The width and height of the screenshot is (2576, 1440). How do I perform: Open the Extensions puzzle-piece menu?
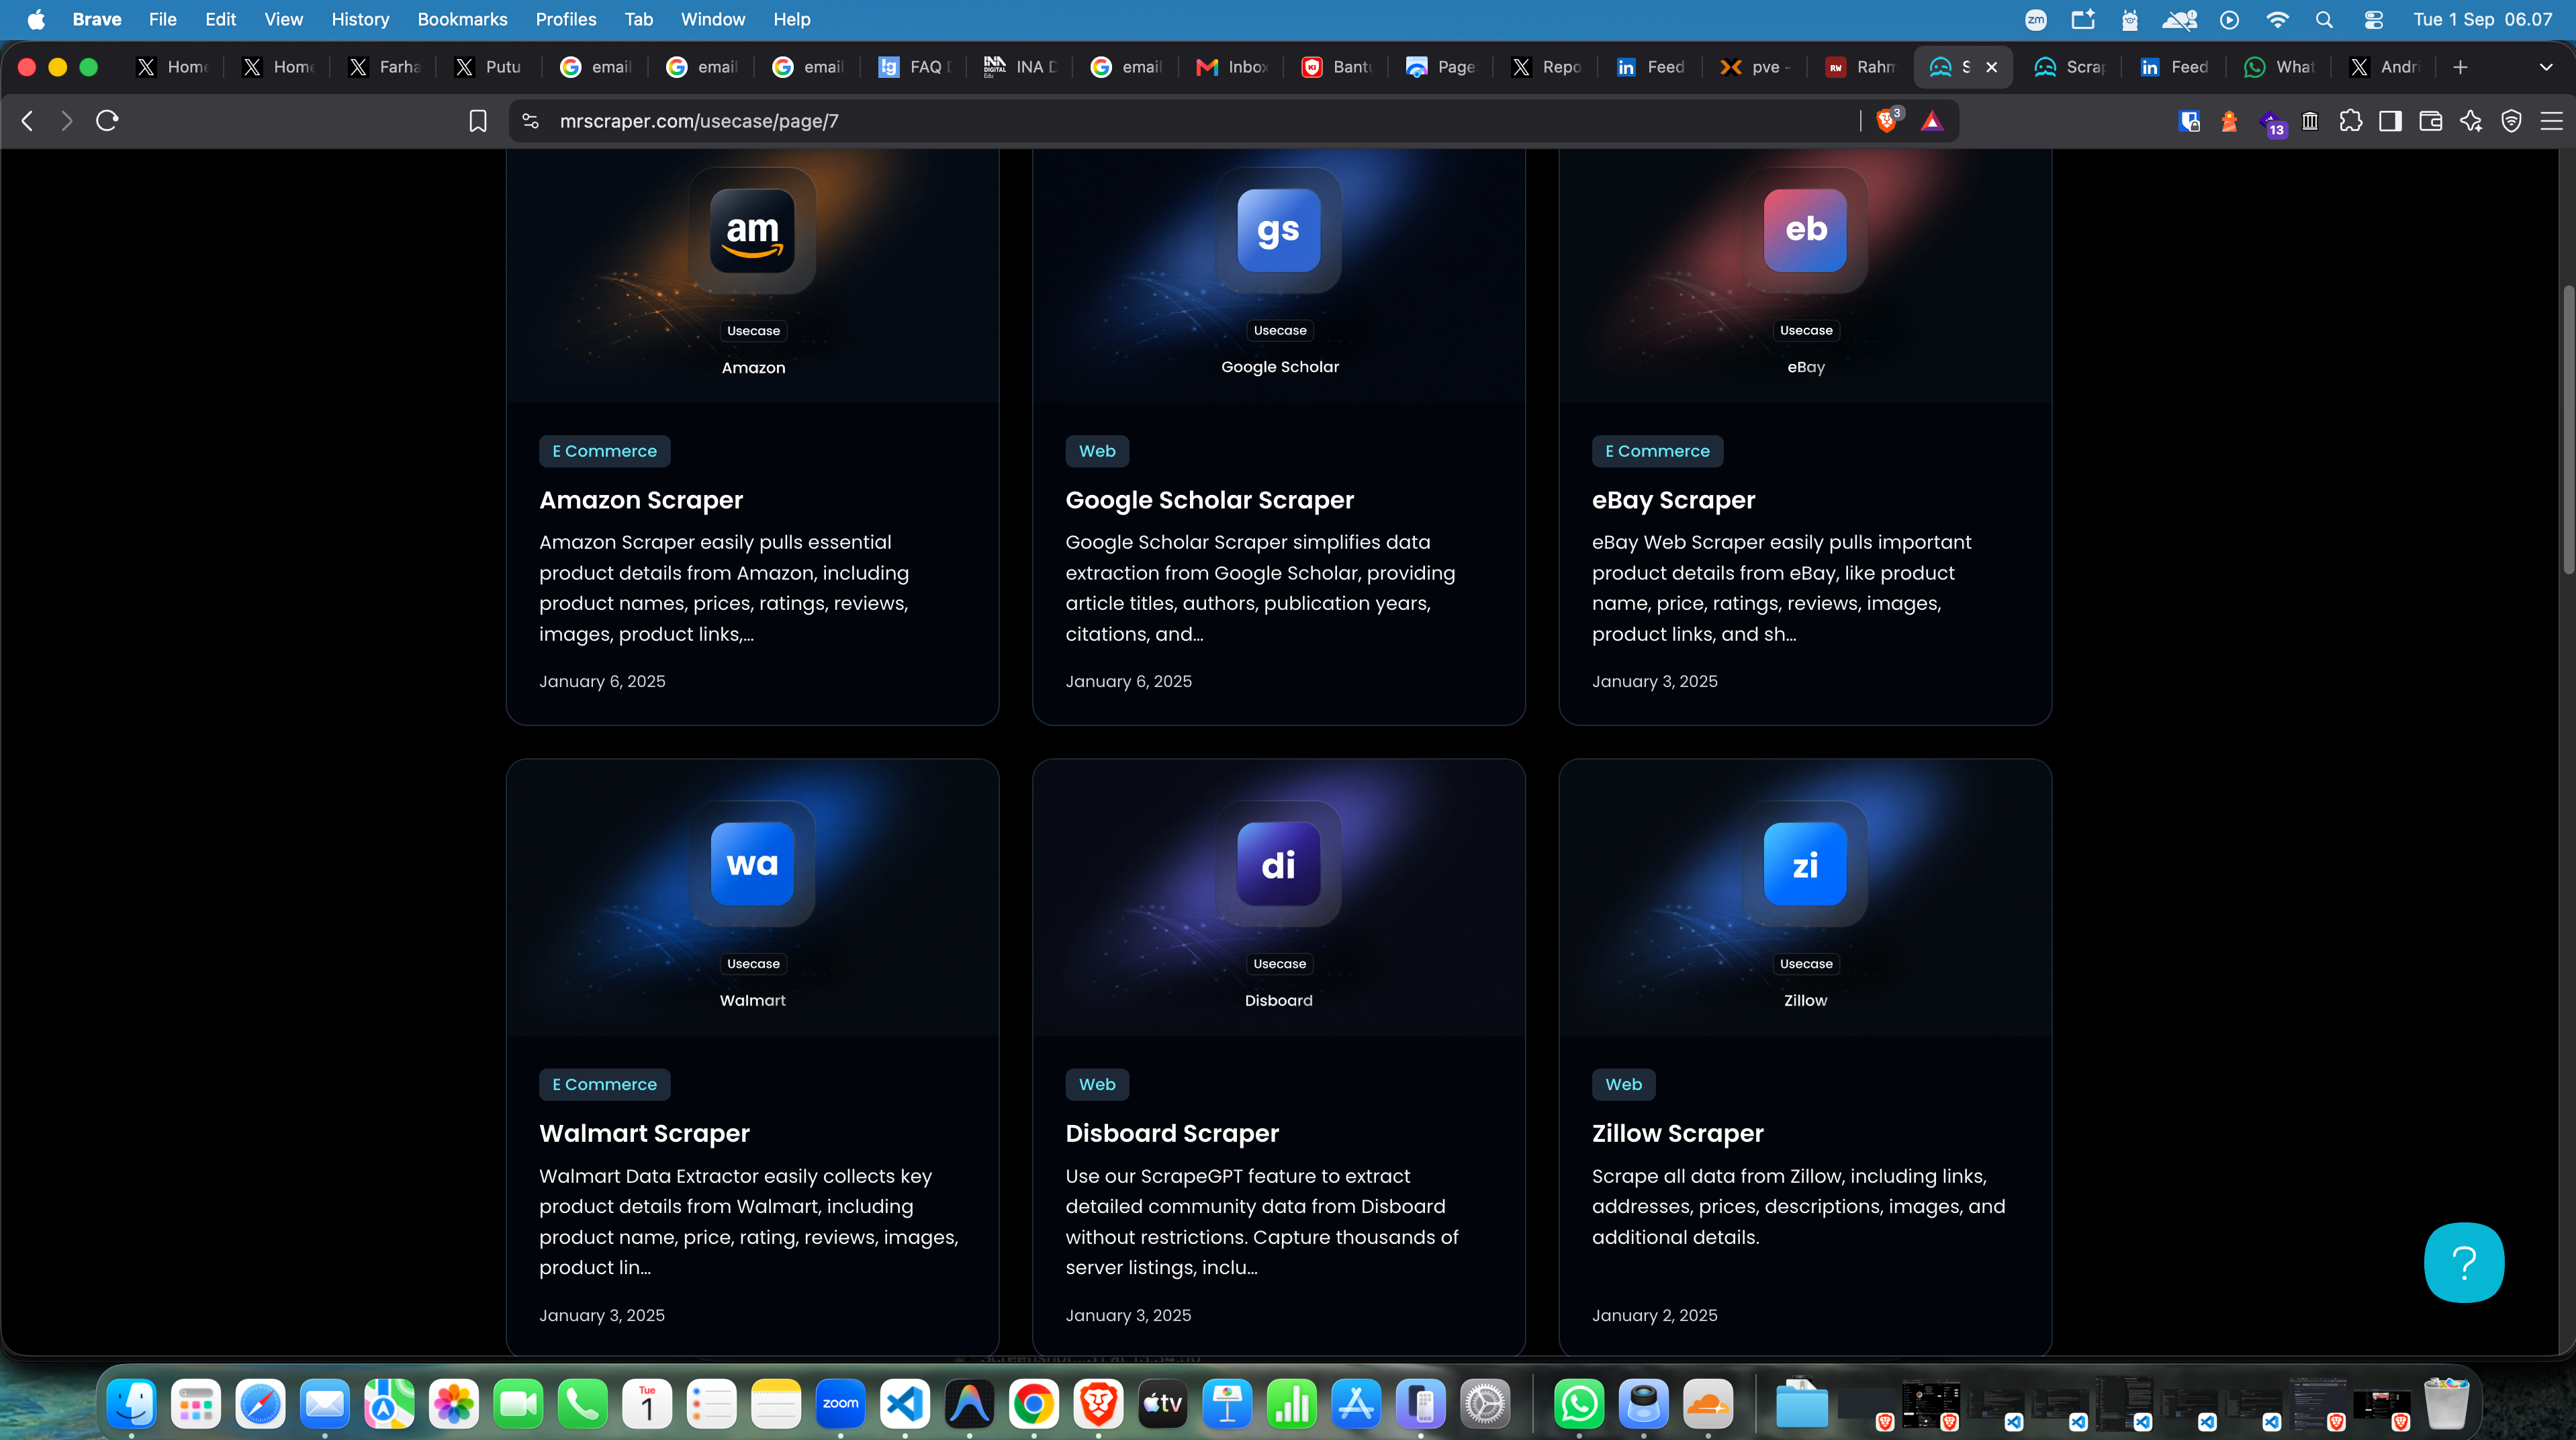(2350, 121)
